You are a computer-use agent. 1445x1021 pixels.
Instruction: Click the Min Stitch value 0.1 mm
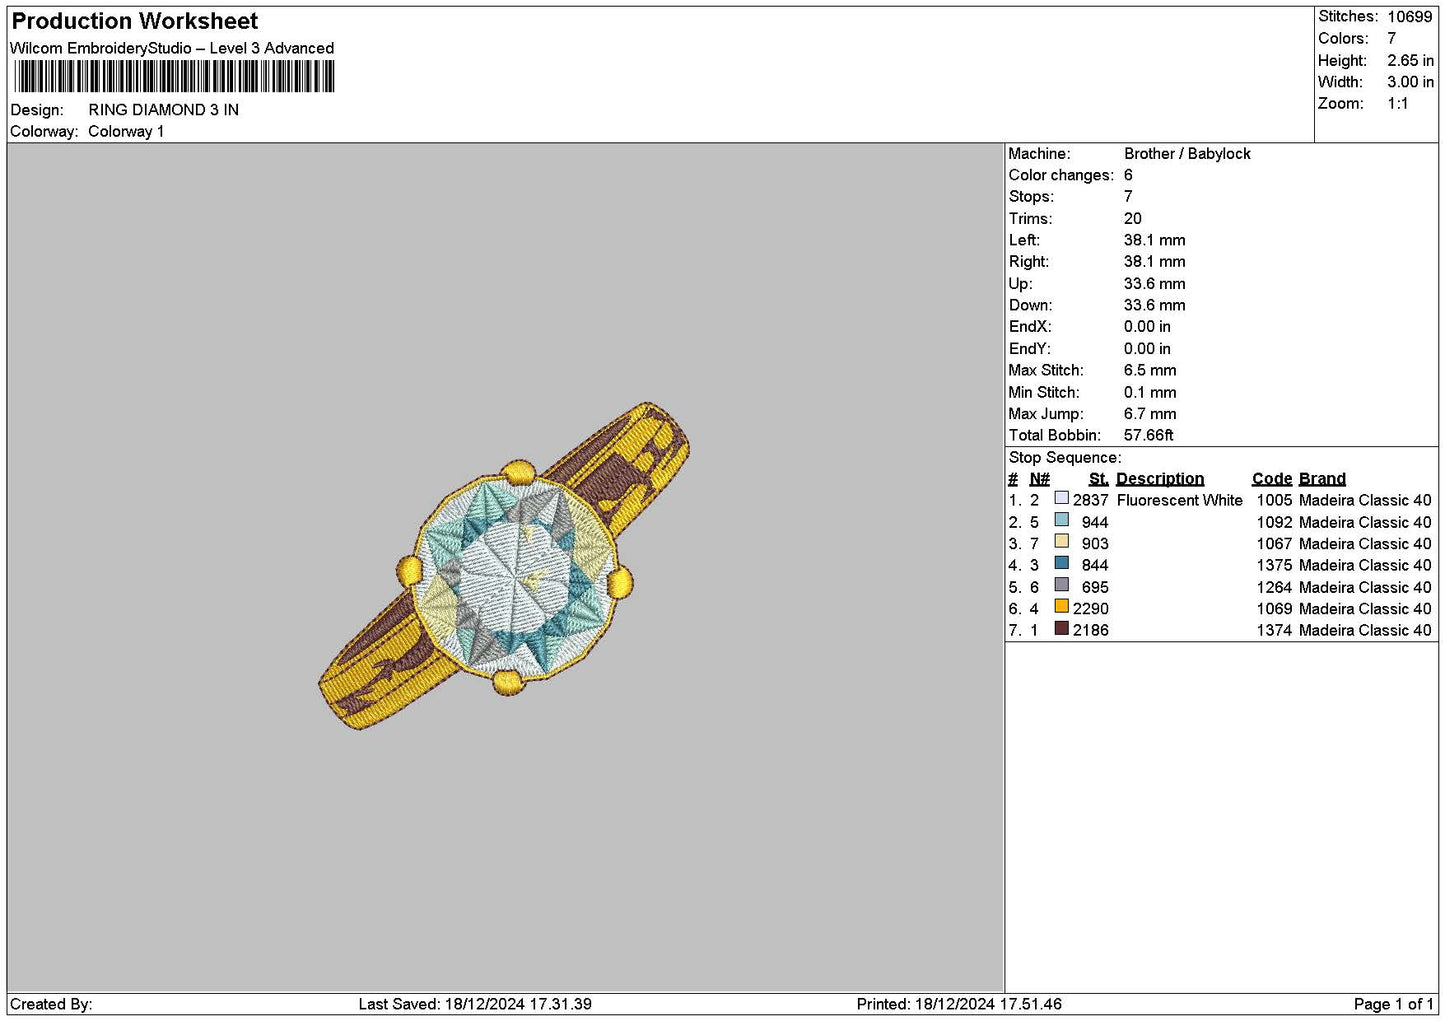tap(1150, 393)
